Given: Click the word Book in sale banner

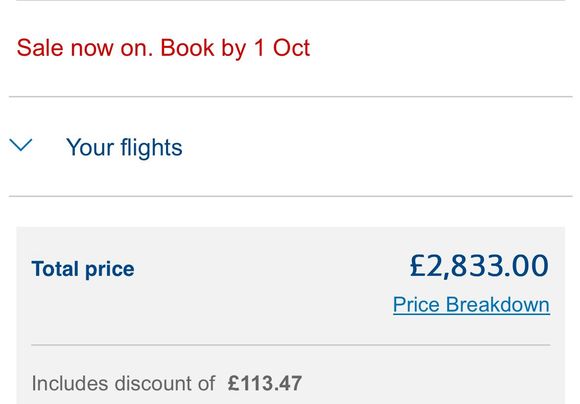Looking at the screenshot, I should point(187,48).
